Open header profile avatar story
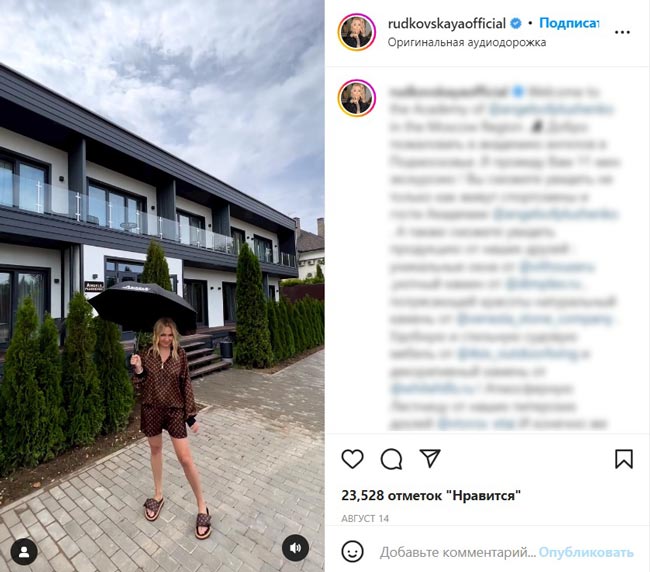Image resolution: width=650 pixels, height=572 pixels. [x=357, y=32]
